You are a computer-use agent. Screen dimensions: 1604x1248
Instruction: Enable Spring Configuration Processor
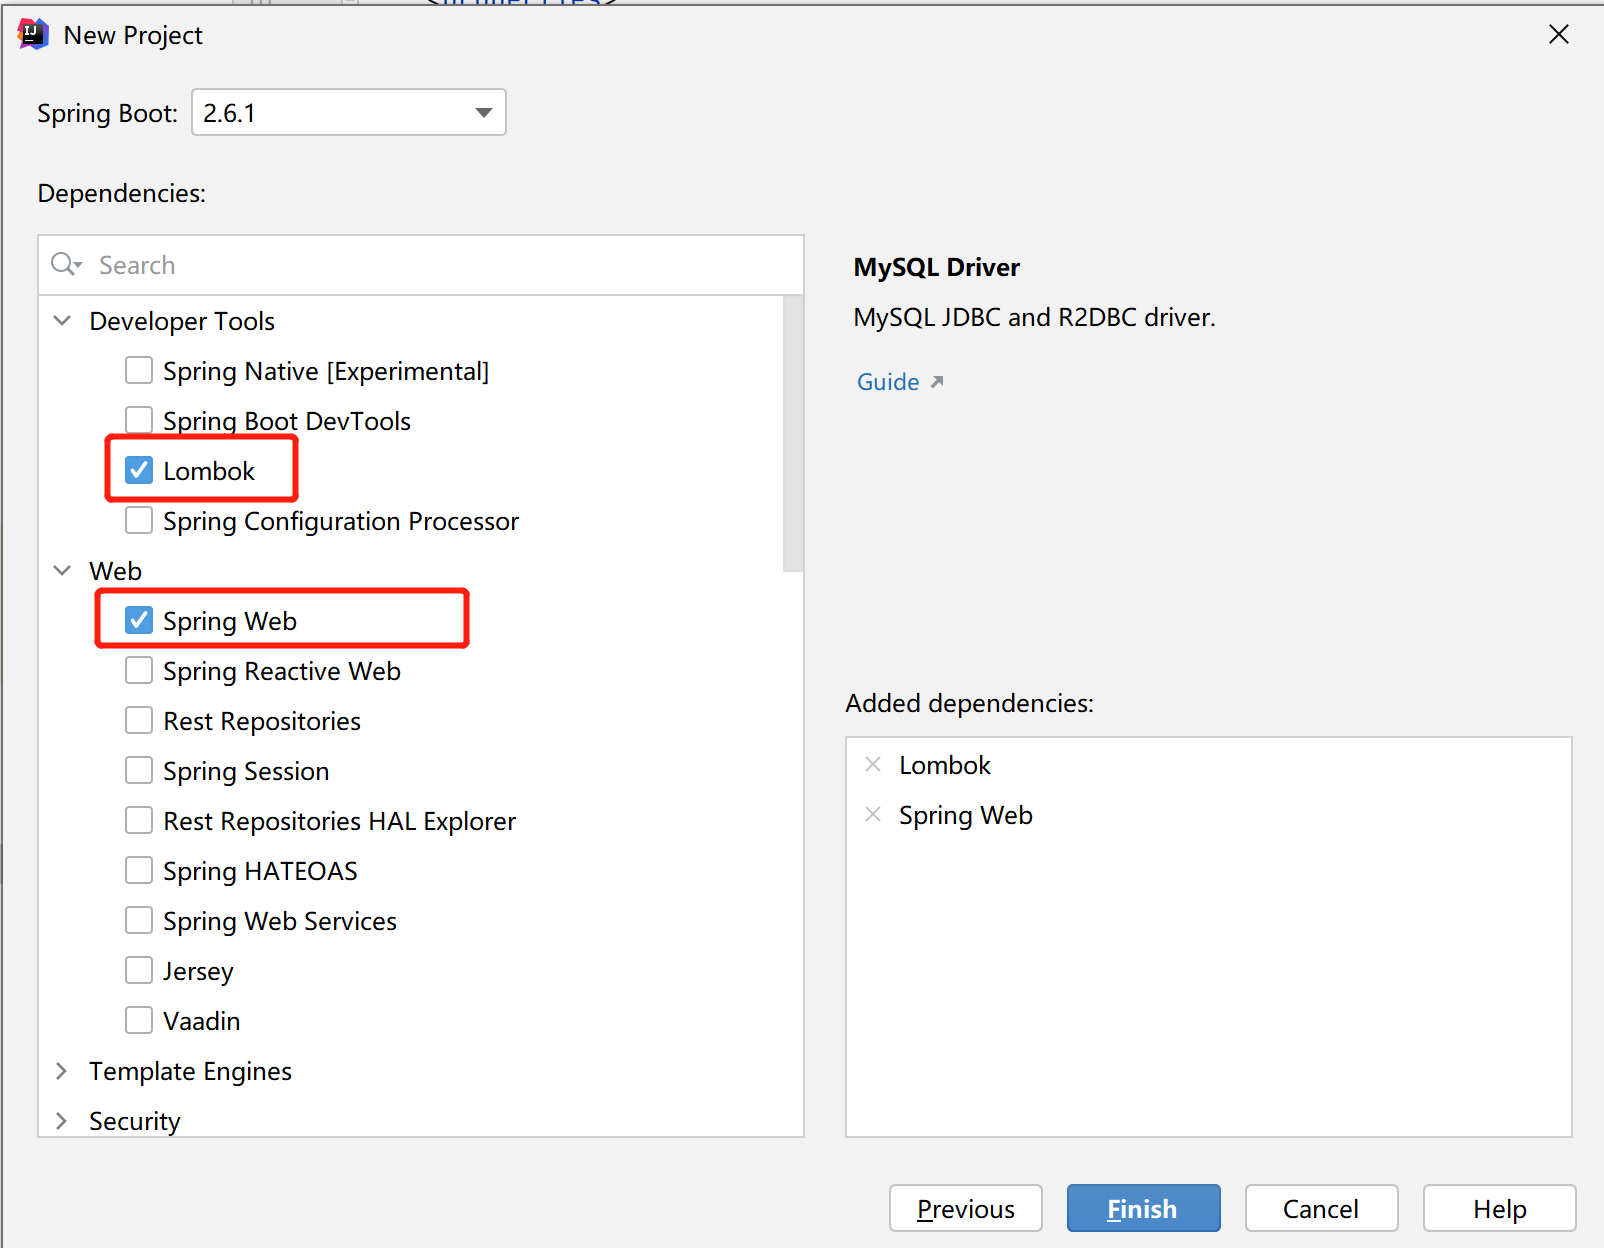139,520
